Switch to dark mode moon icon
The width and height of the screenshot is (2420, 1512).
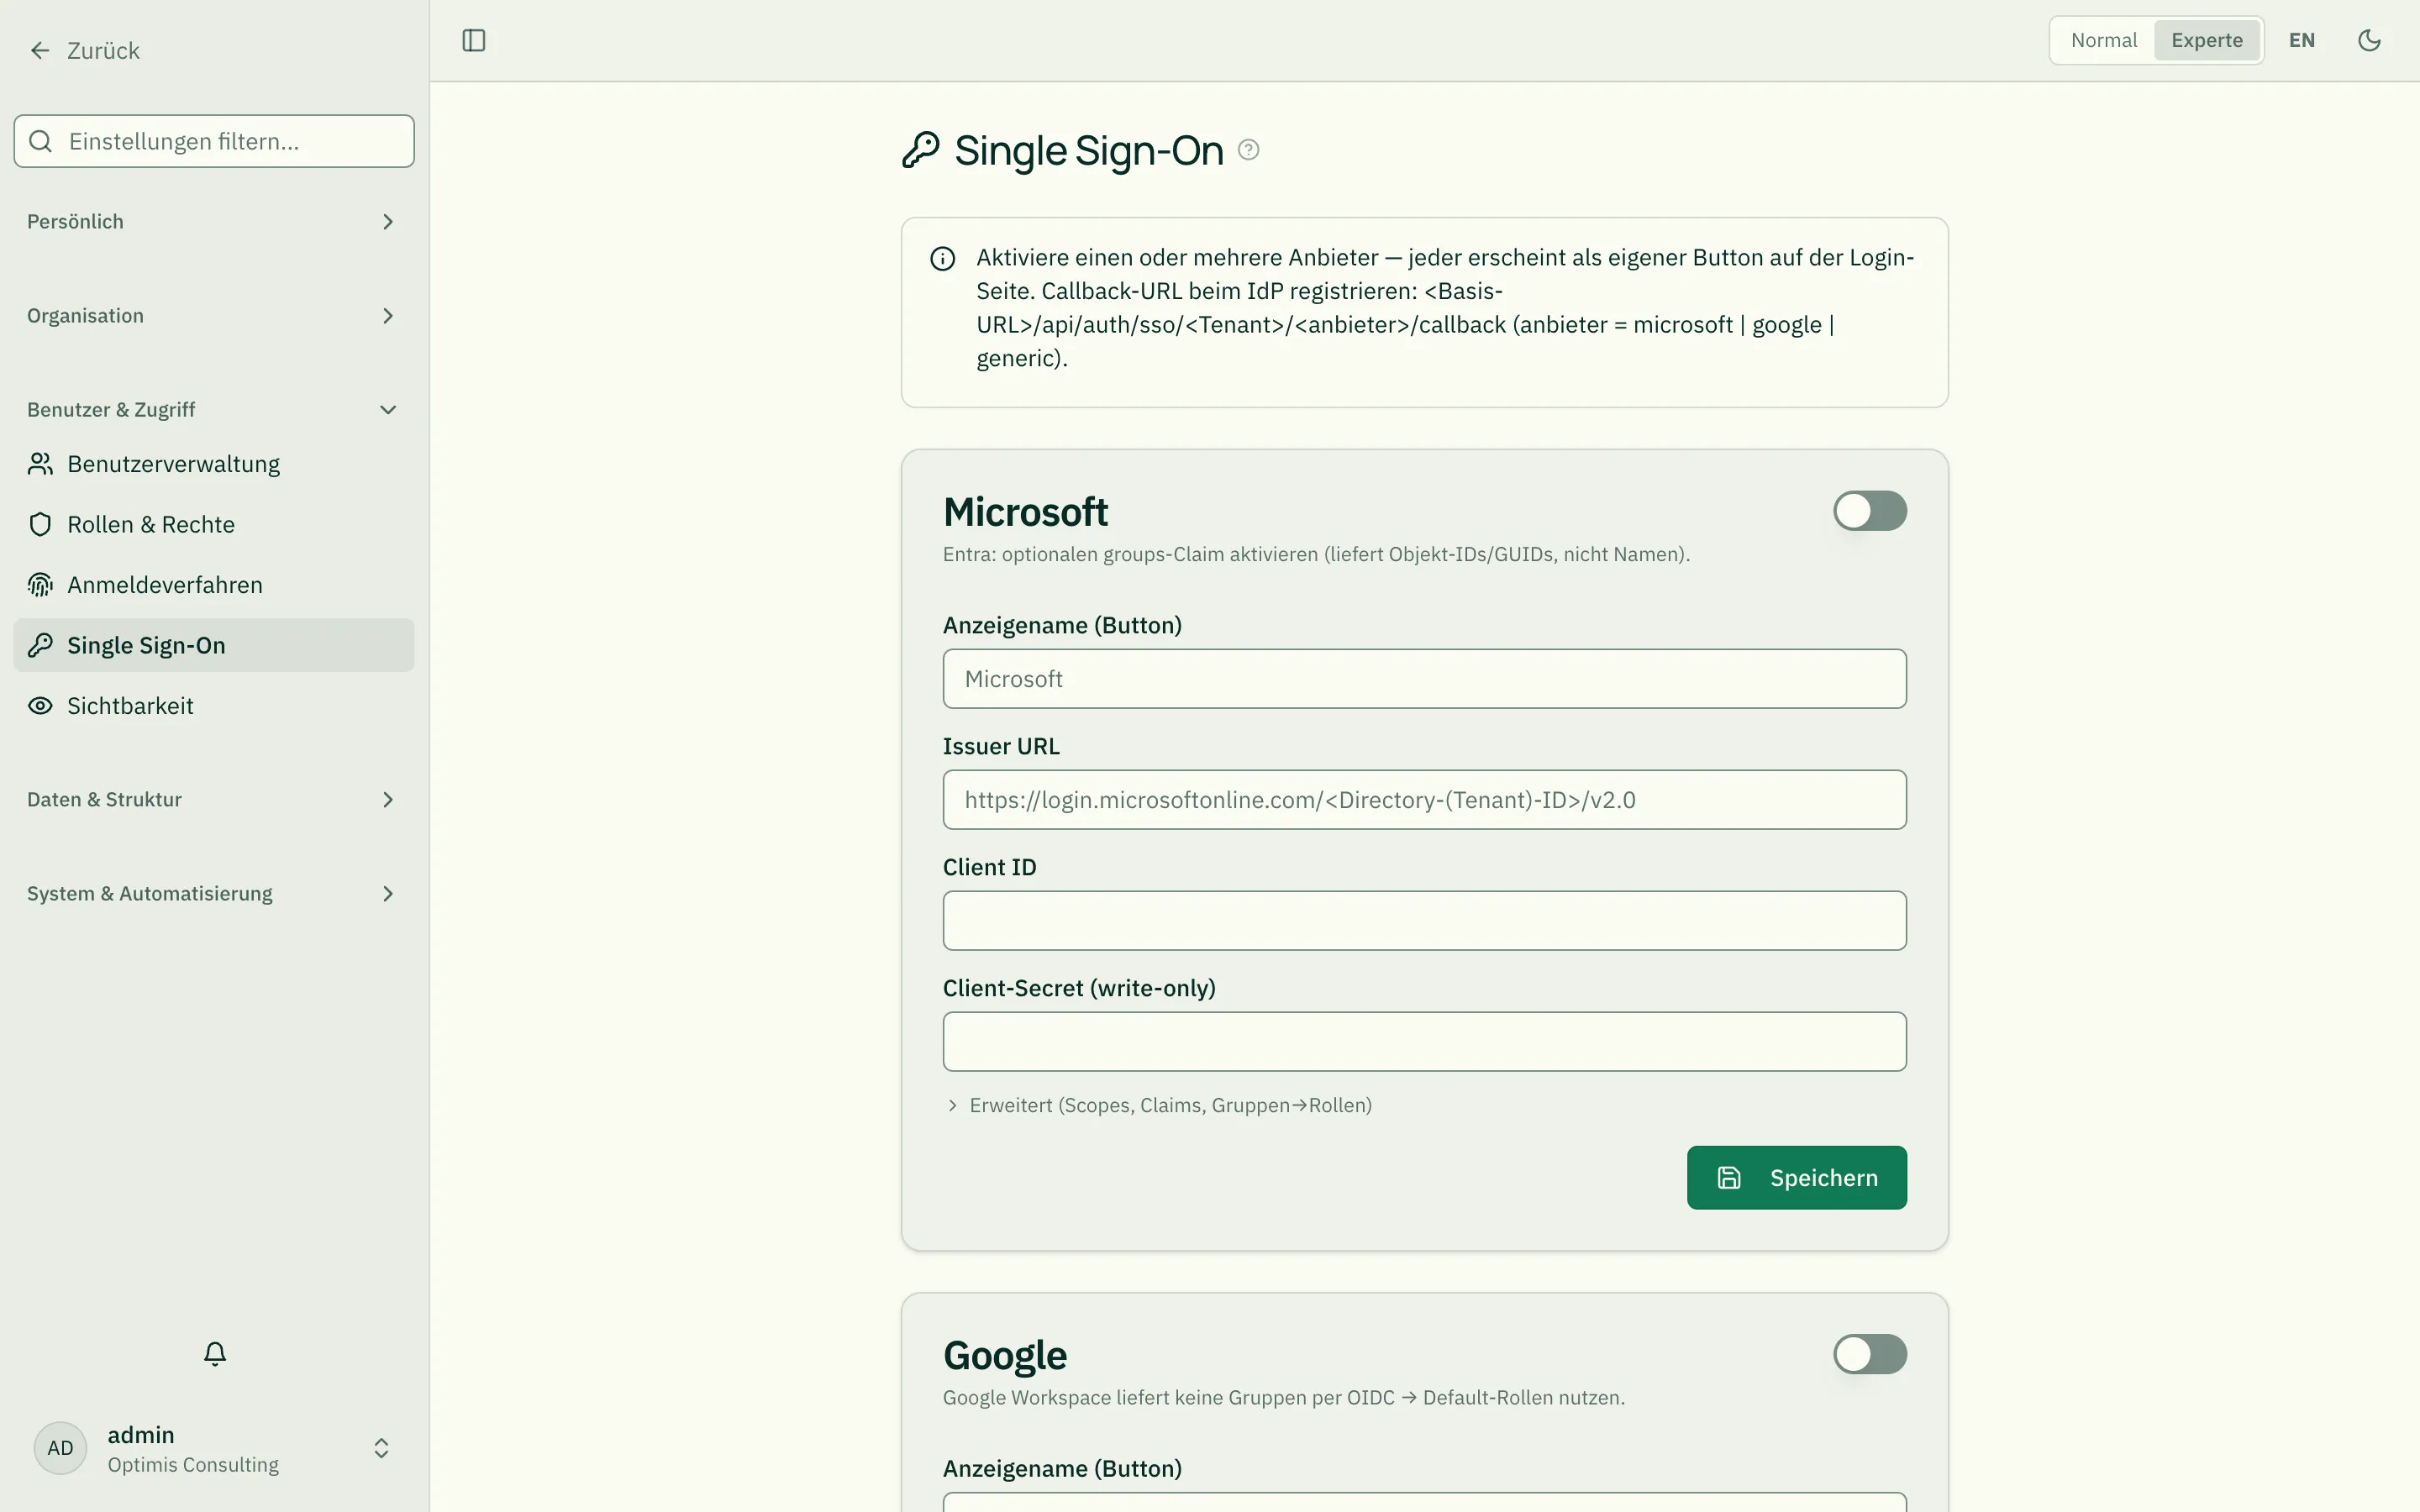2369,40
